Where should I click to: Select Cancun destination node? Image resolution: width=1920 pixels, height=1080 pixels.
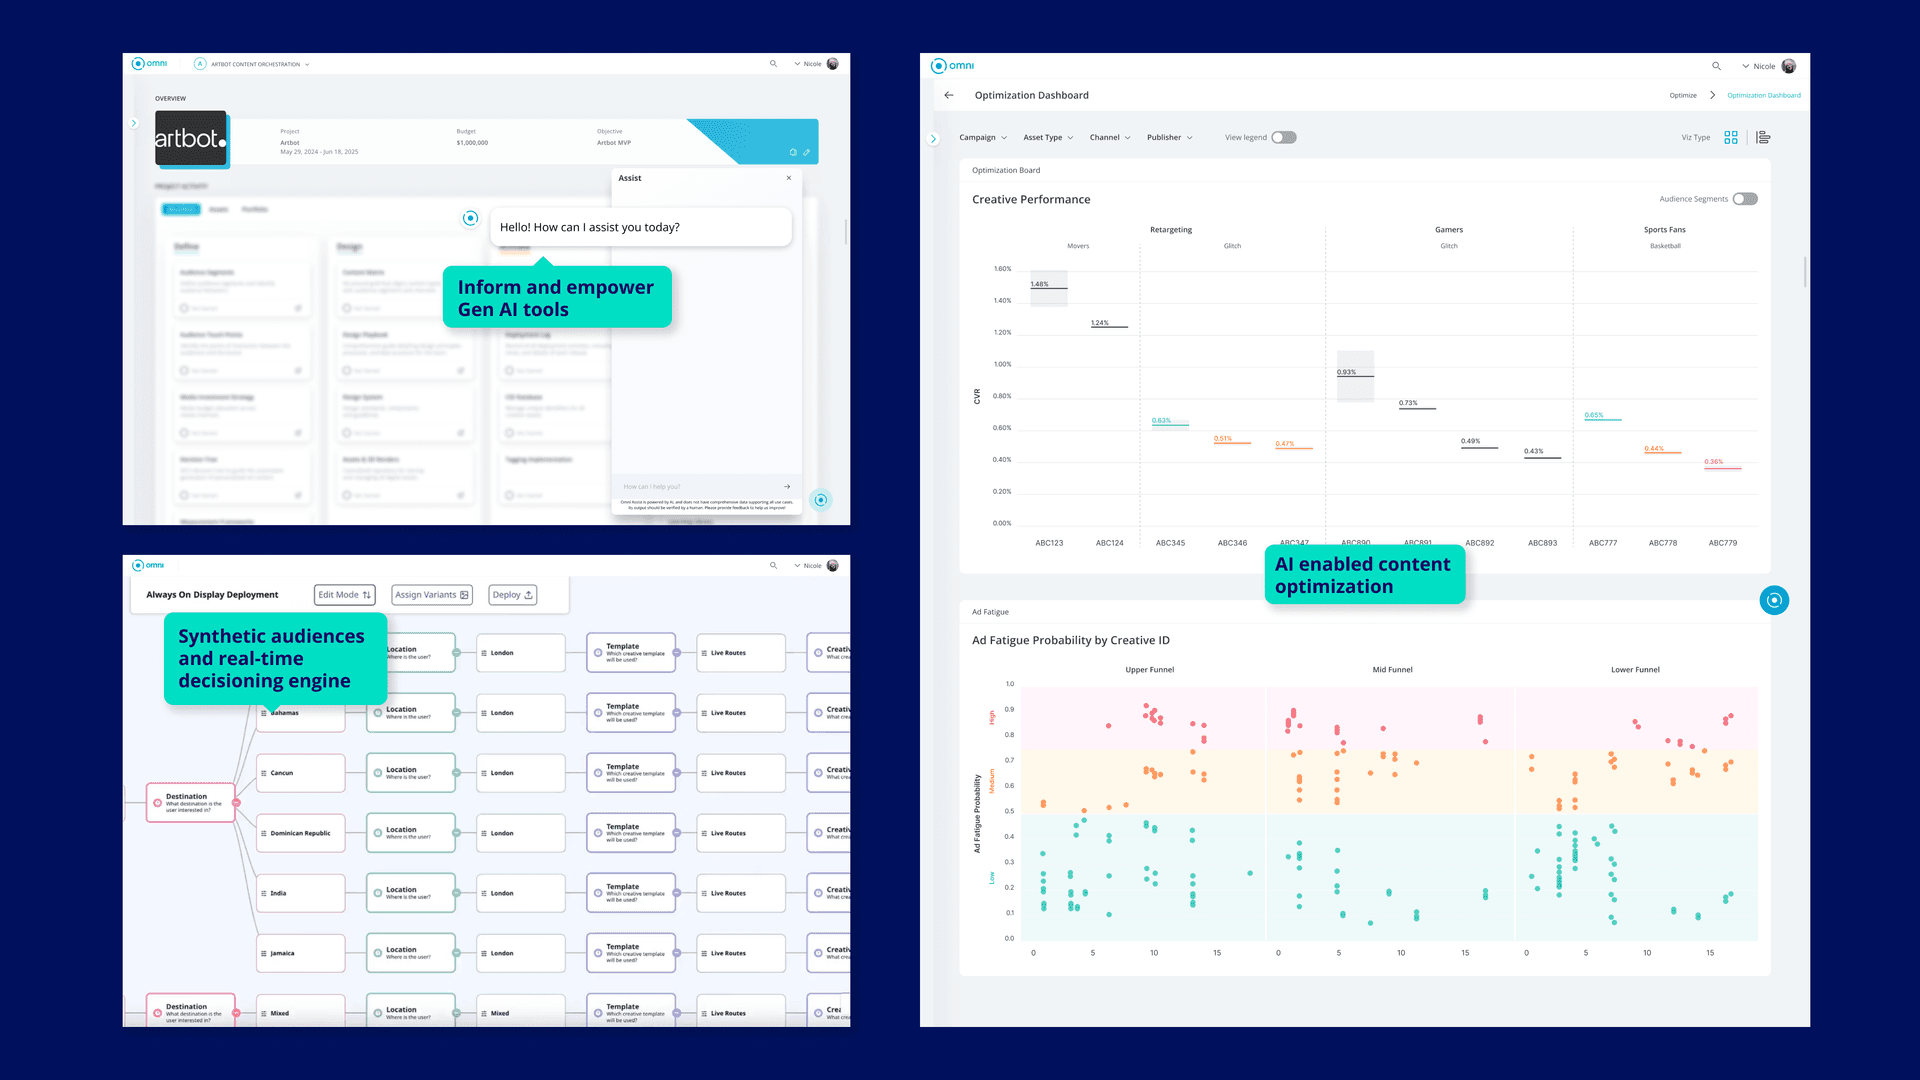coord(301,773)
